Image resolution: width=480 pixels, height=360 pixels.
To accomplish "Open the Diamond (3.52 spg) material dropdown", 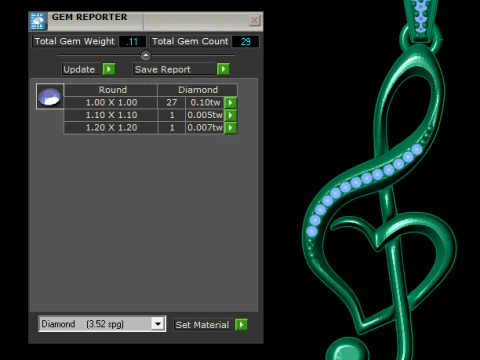I will (102, 324).
